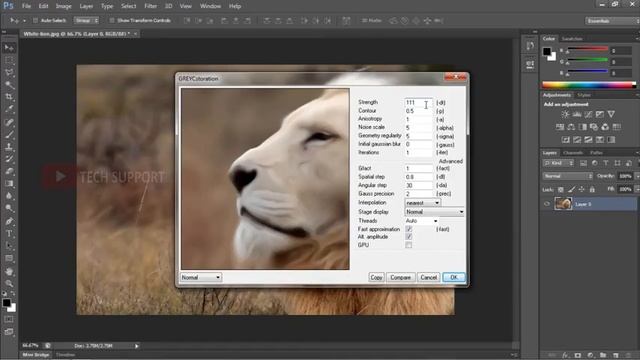640x360 pixels.
Task: Select the Hand tool
Action: (x=9, y=271)
